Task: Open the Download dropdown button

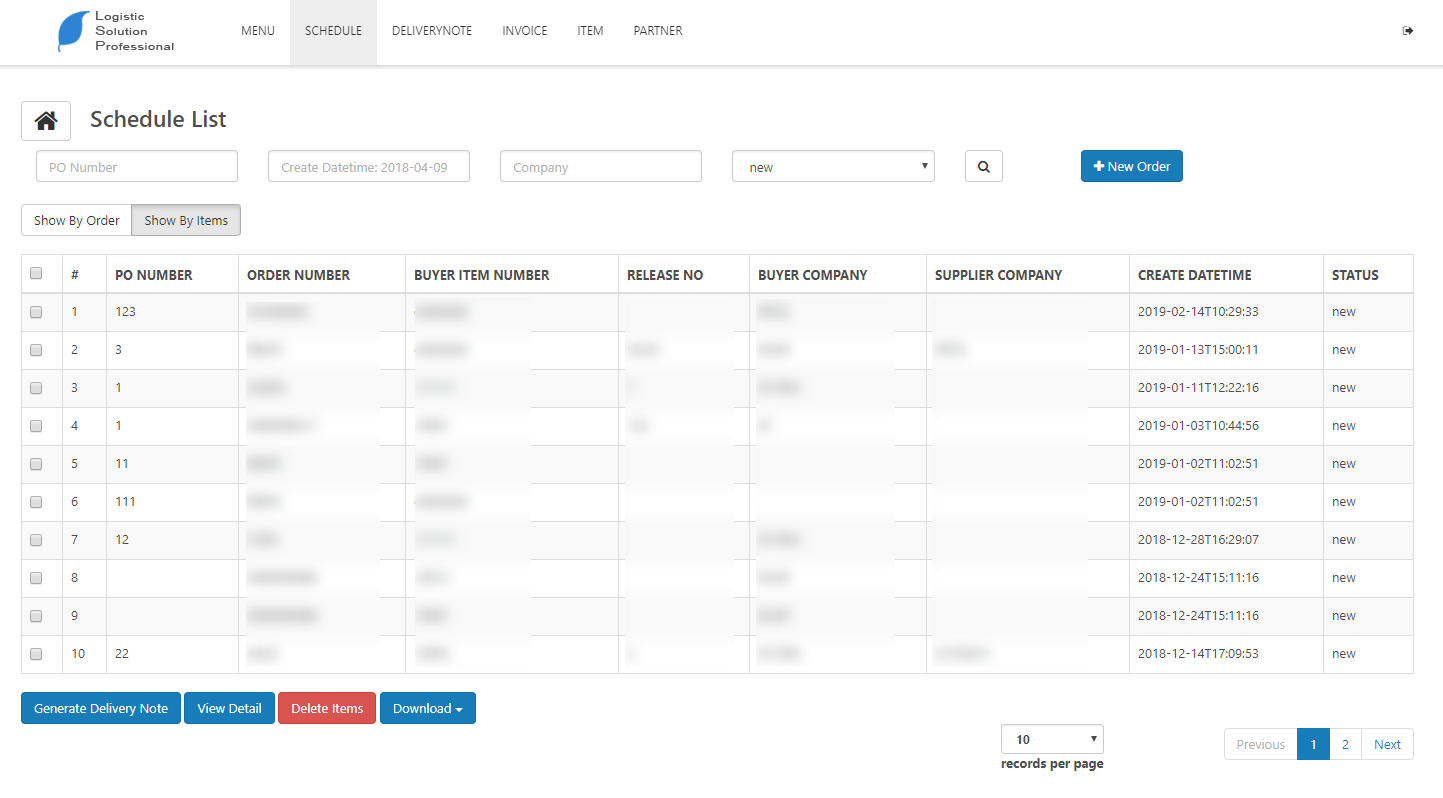Action: (428, 708)
